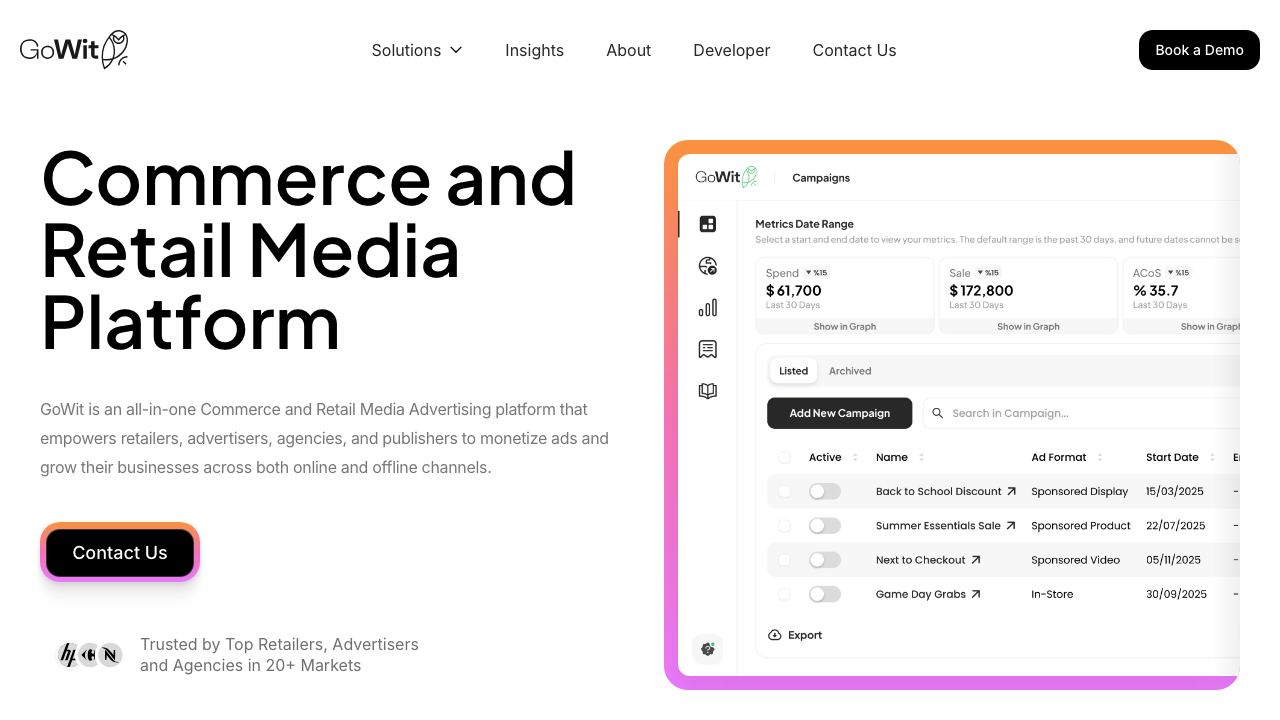Screen dimensions: 1280x720
Task: Click ACoS %15 change indicator
Action: click(x=1179, y=272)
